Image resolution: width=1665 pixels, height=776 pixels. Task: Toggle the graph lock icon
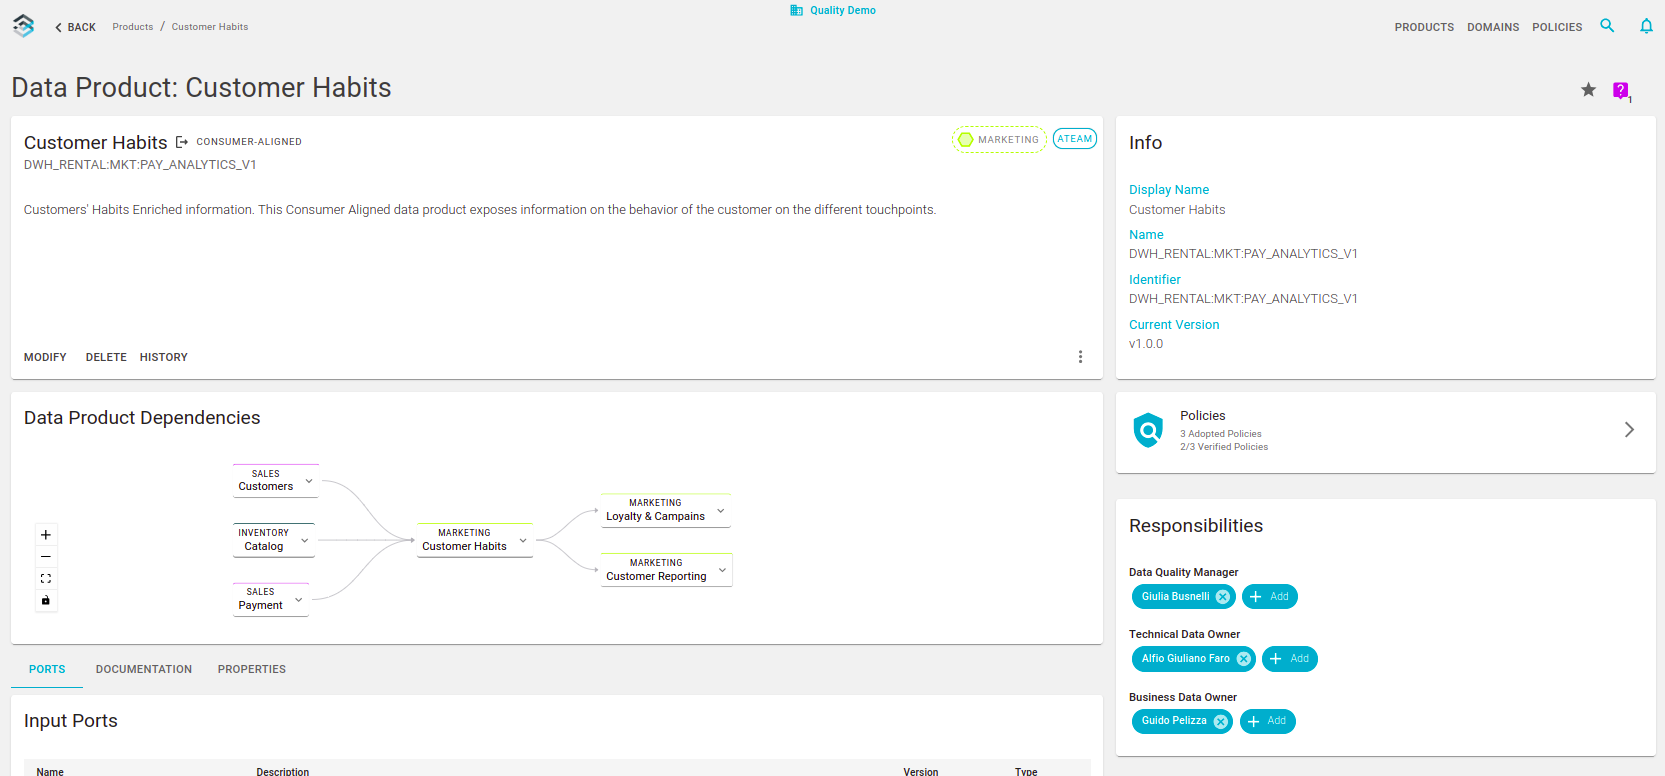click(45, 600)
